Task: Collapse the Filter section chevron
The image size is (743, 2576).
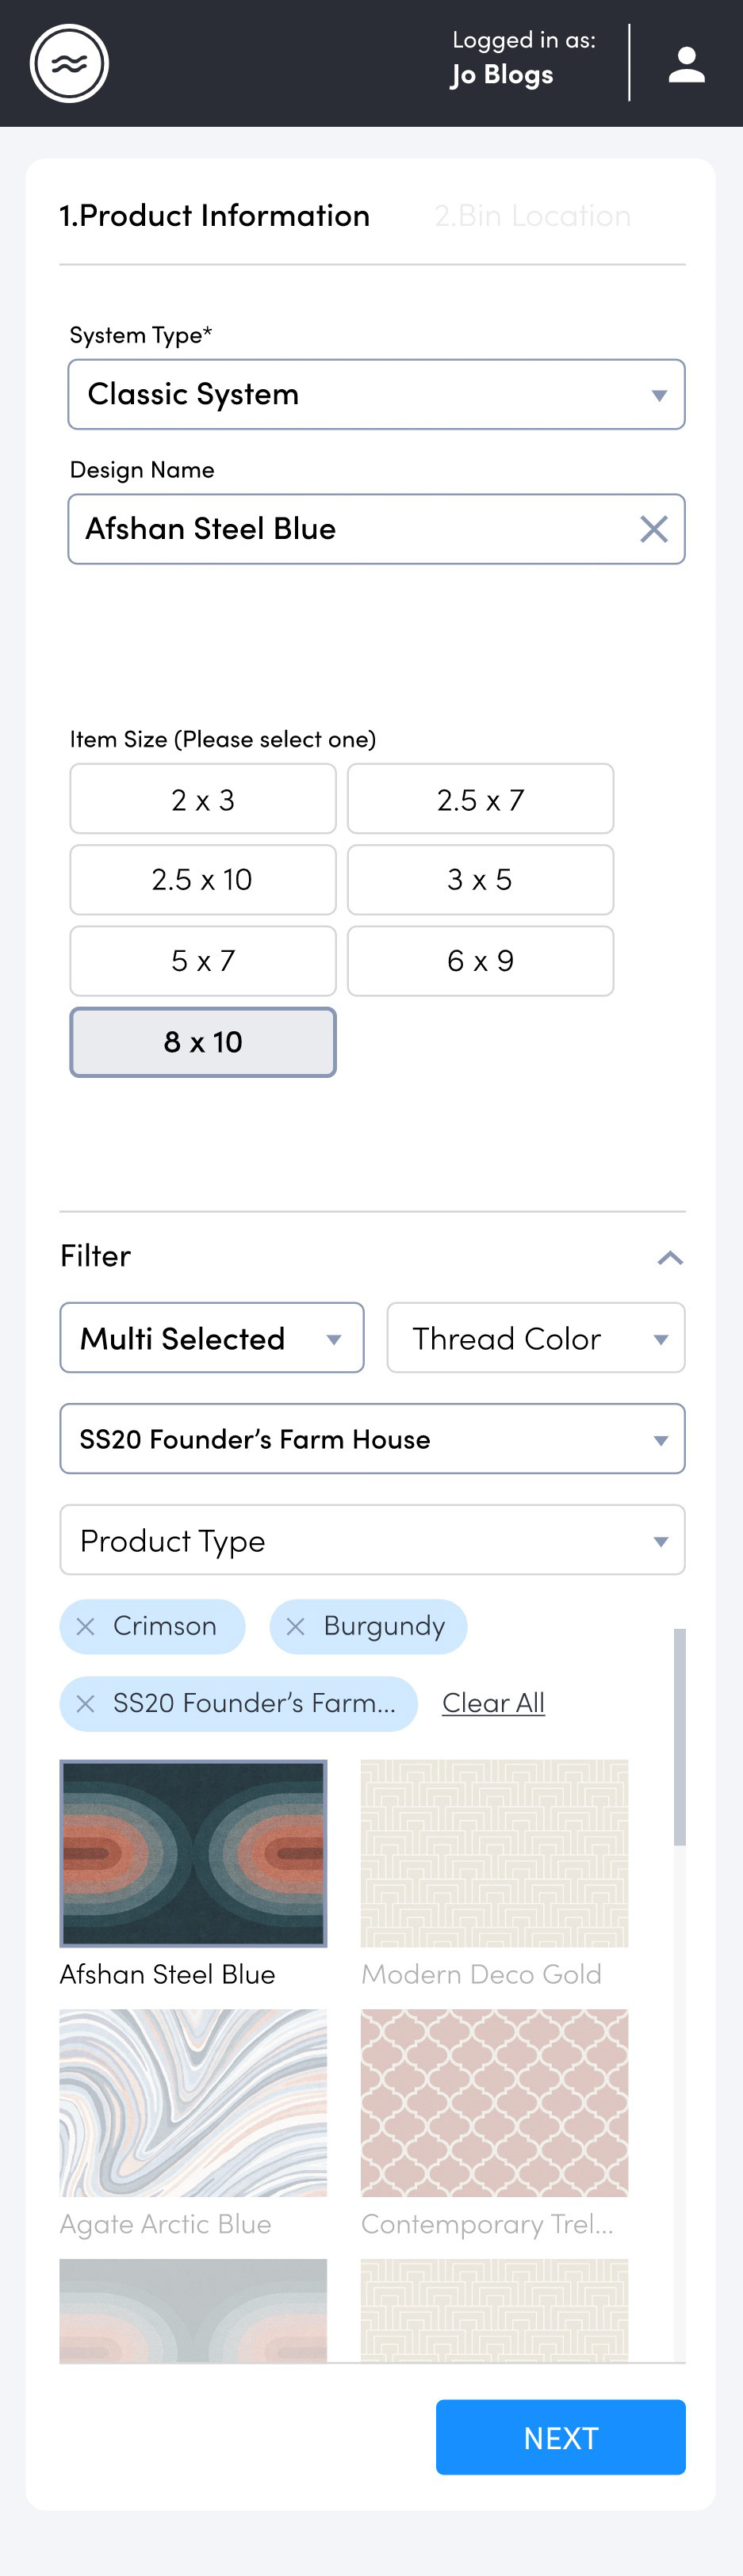Action: 670,1257
